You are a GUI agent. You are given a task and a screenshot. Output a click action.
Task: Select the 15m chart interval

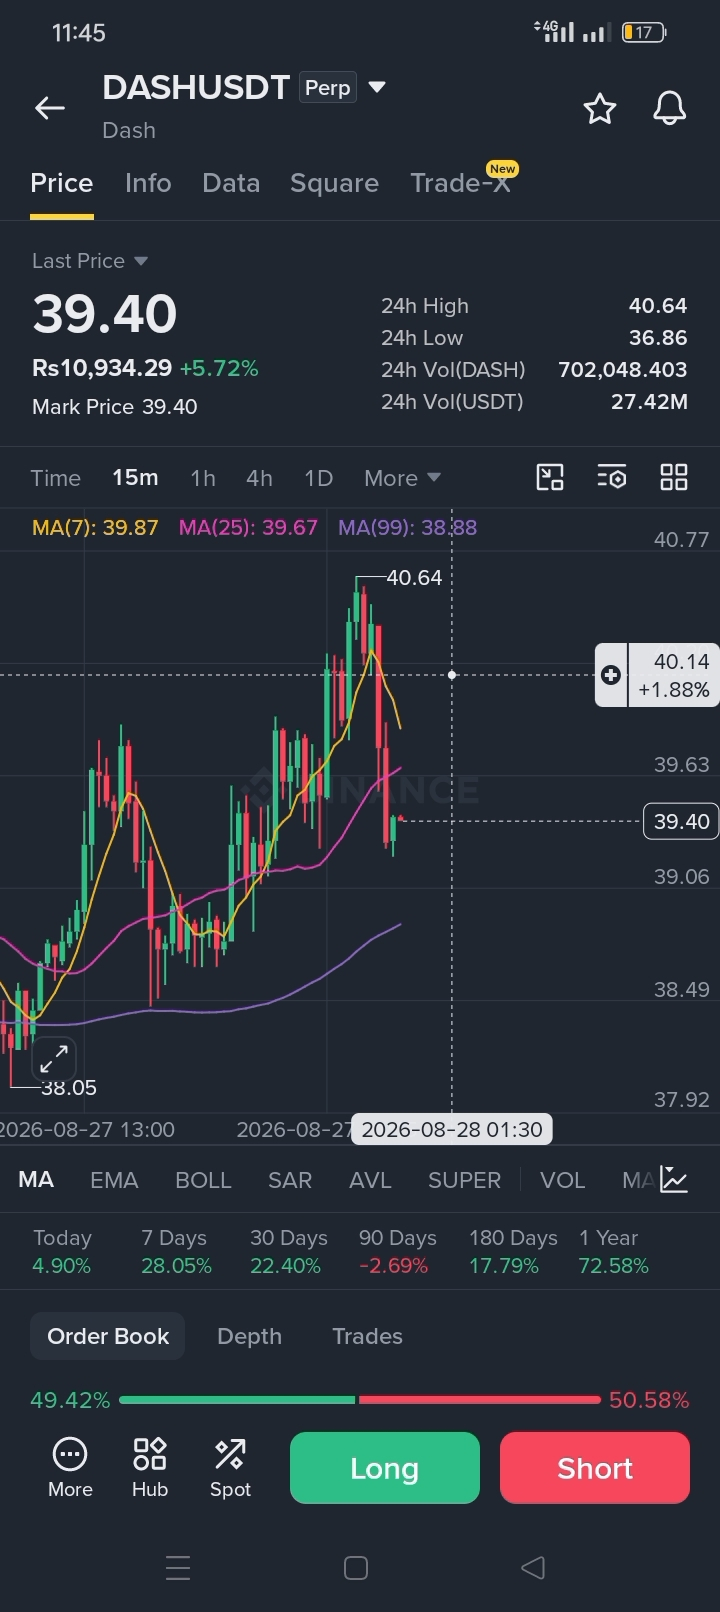point(135,478)
